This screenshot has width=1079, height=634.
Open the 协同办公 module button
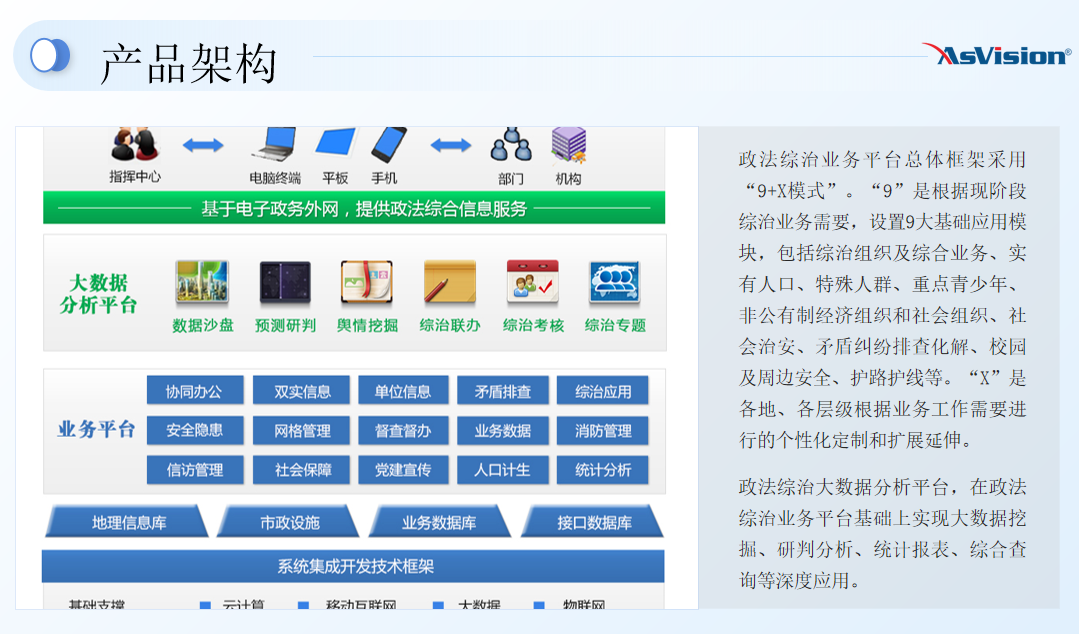coord(194,391)
